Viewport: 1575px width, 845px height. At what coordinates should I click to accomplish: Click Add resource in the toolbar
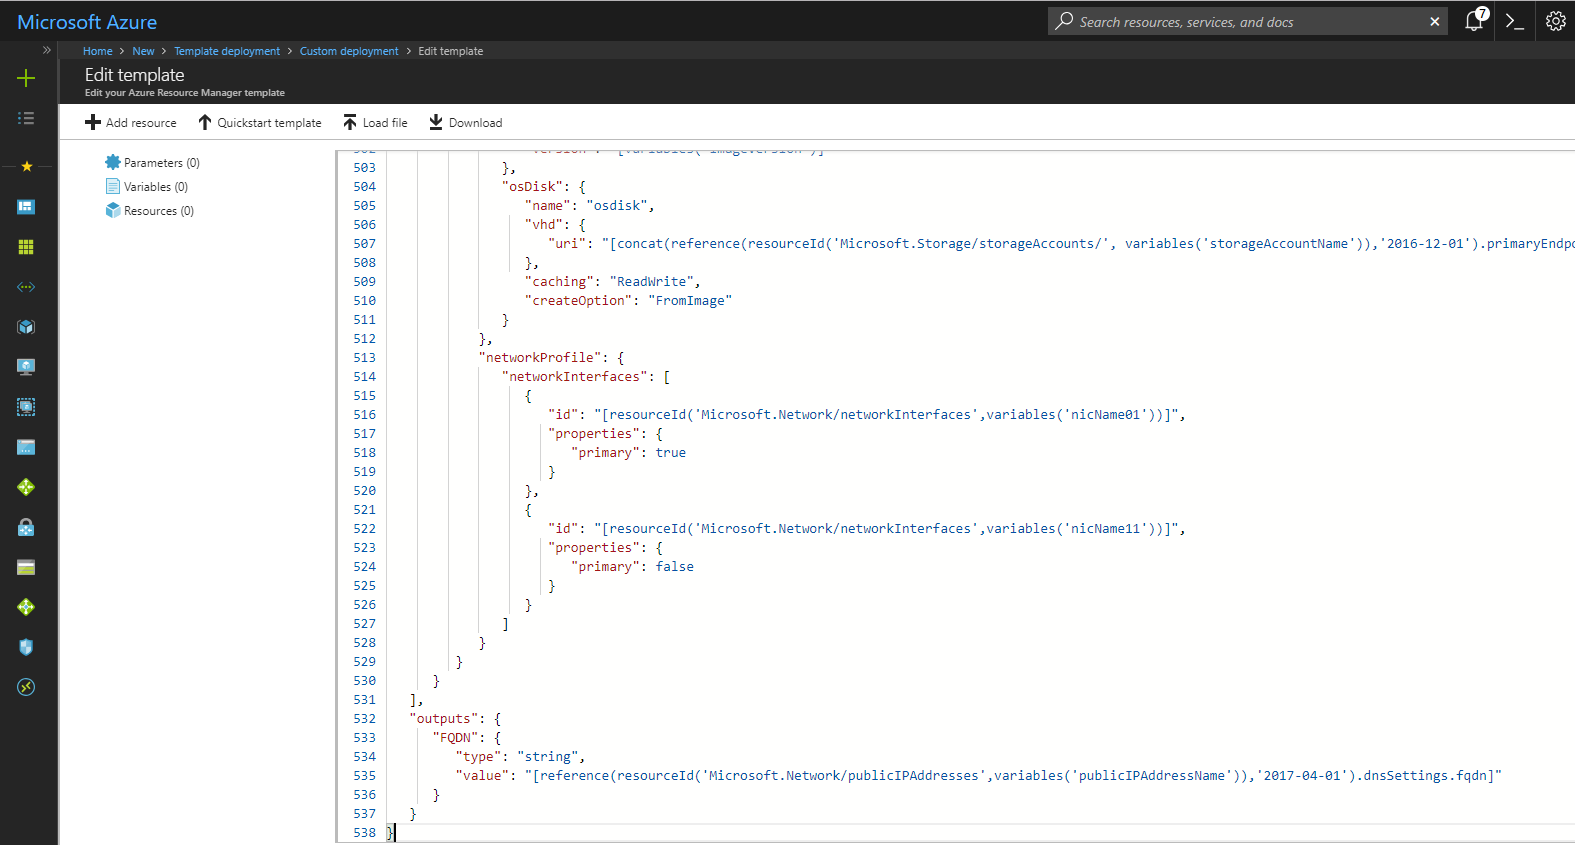point(131,123)
